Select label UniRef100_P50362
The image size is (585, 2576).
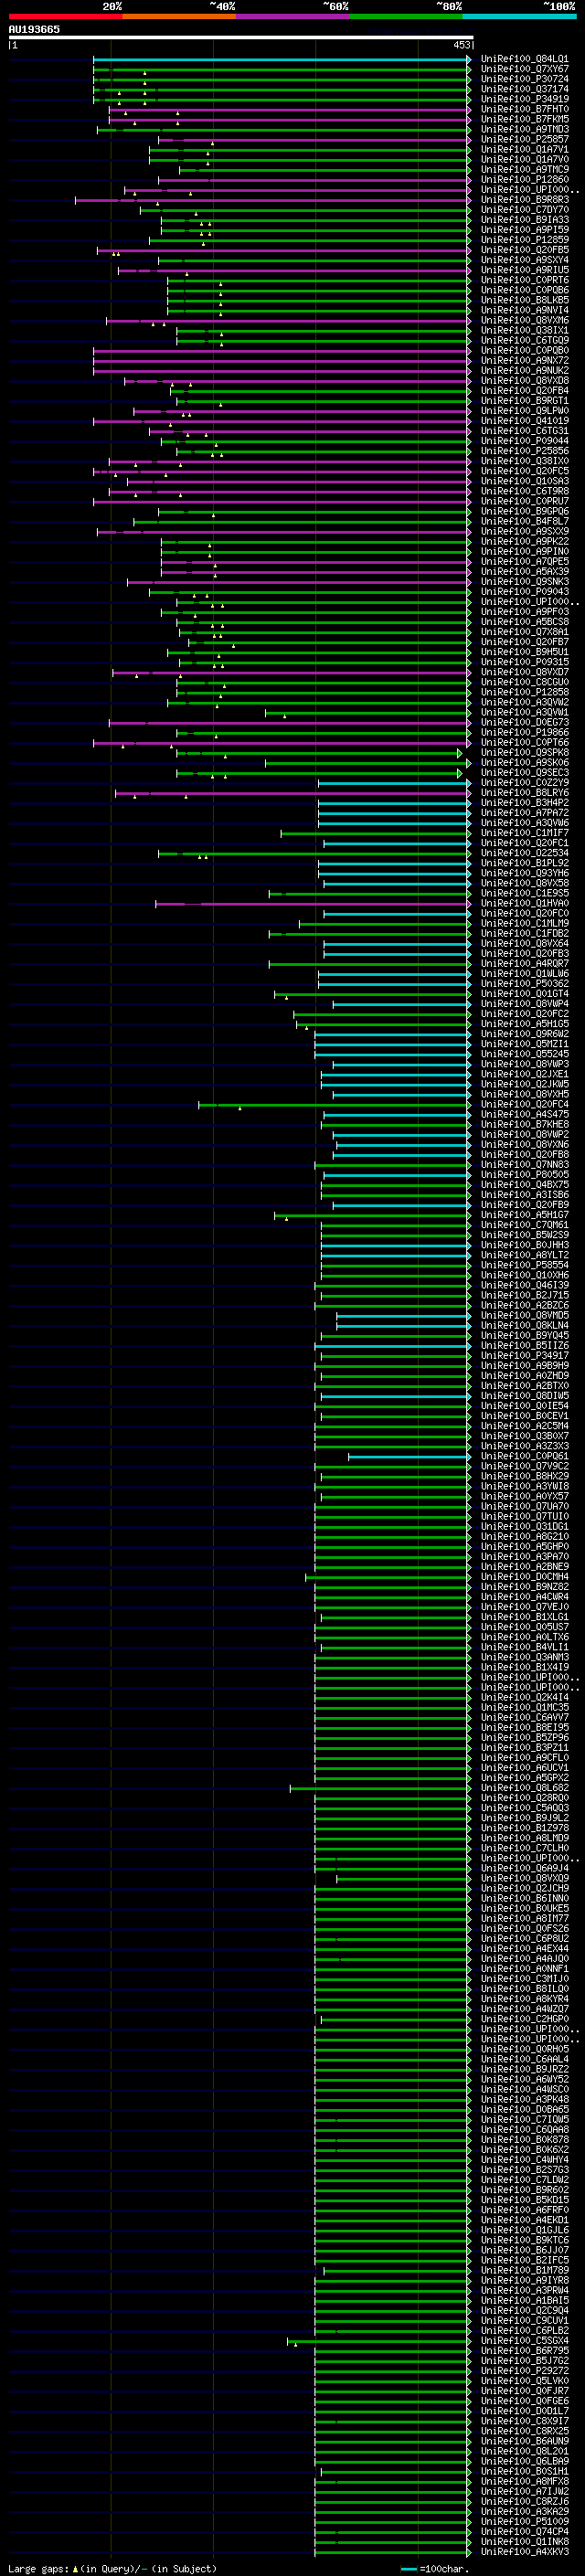pos(525,984)
